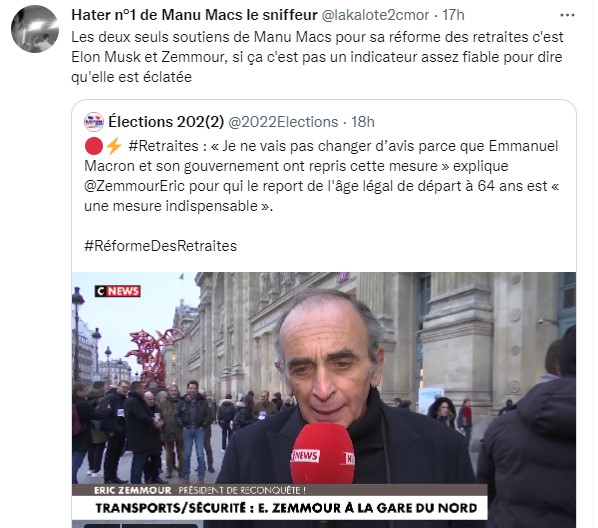Viewport: 598px width, 528px height.
Task: Click the Élections 202(2) round avatar
Action: [93, 122]
